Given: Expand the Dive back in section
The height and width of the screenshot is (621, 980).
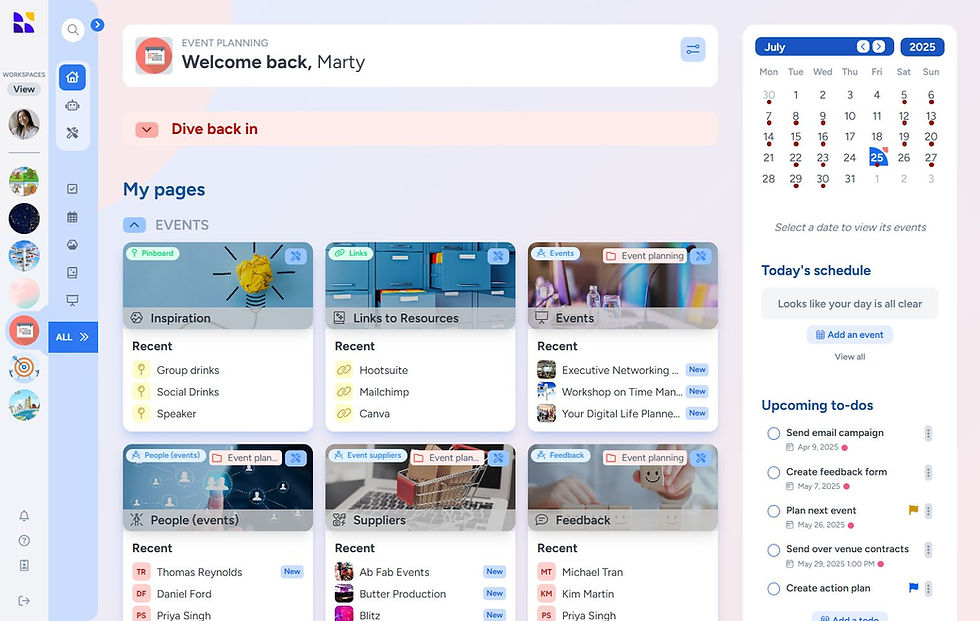Looking at the screenshot, I should pyautogui.click(x=147, y=129).
